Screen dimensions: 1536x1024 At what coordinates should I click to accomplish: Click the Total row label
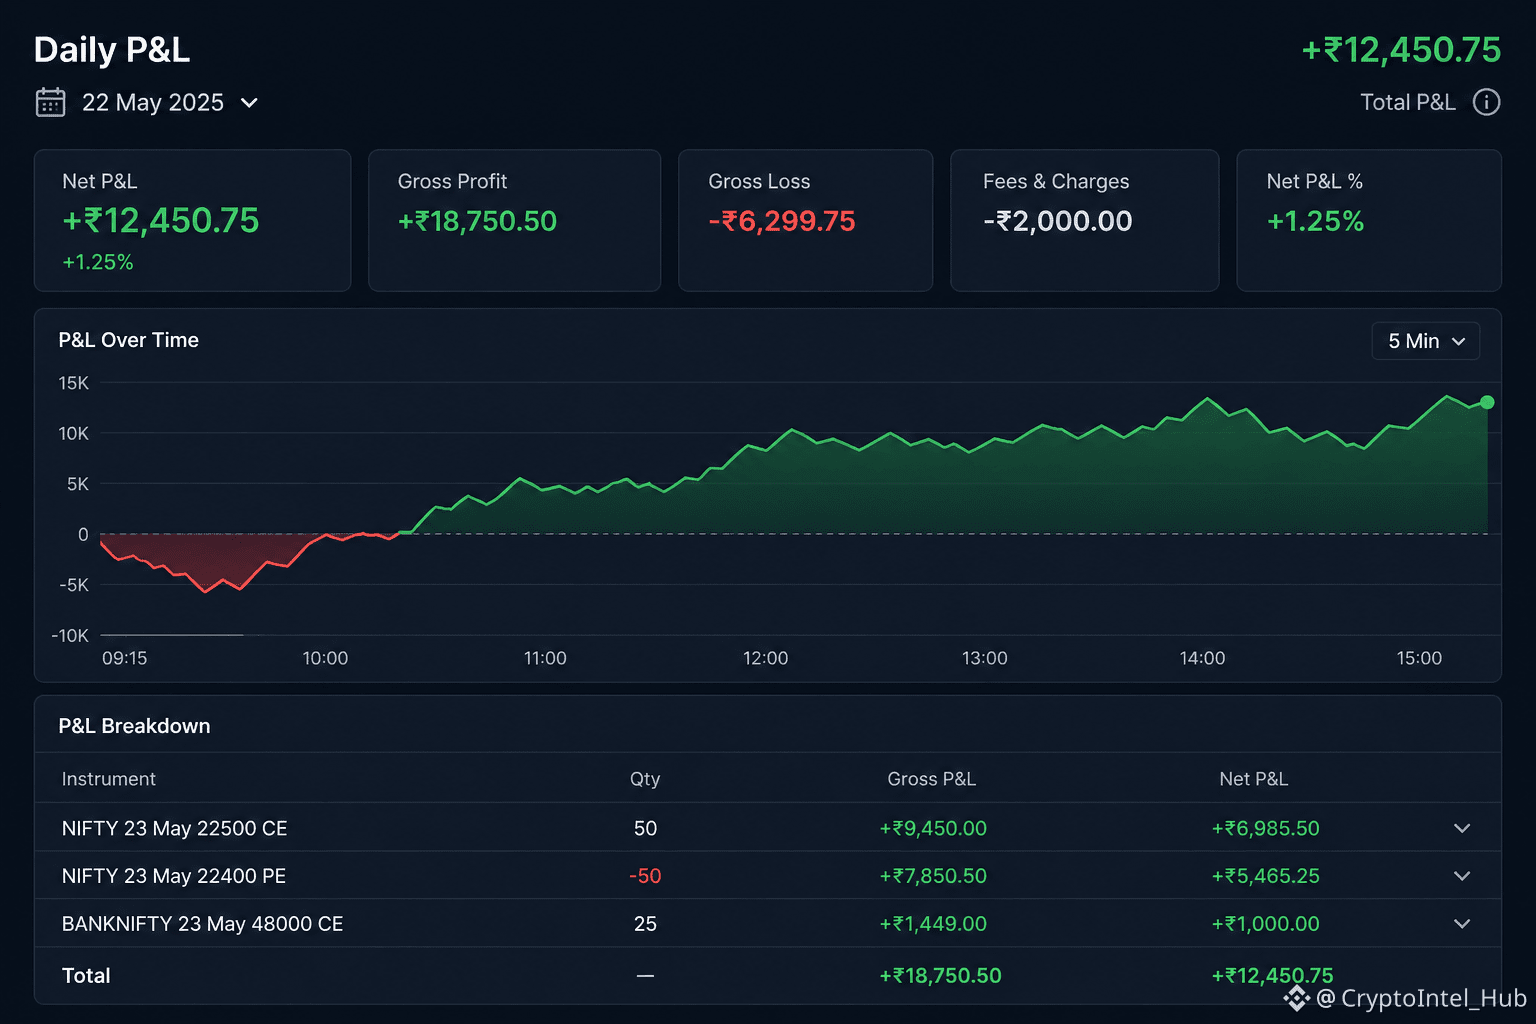tap(86, 976)
